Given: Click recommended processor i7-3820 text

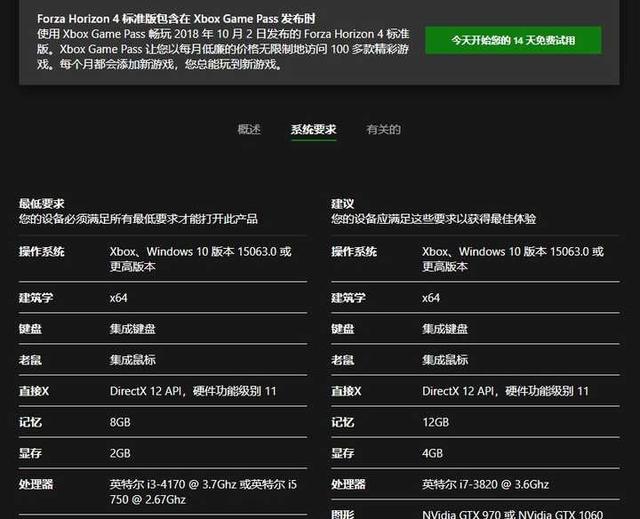Looking at the screenshot, I should (485, 484).
